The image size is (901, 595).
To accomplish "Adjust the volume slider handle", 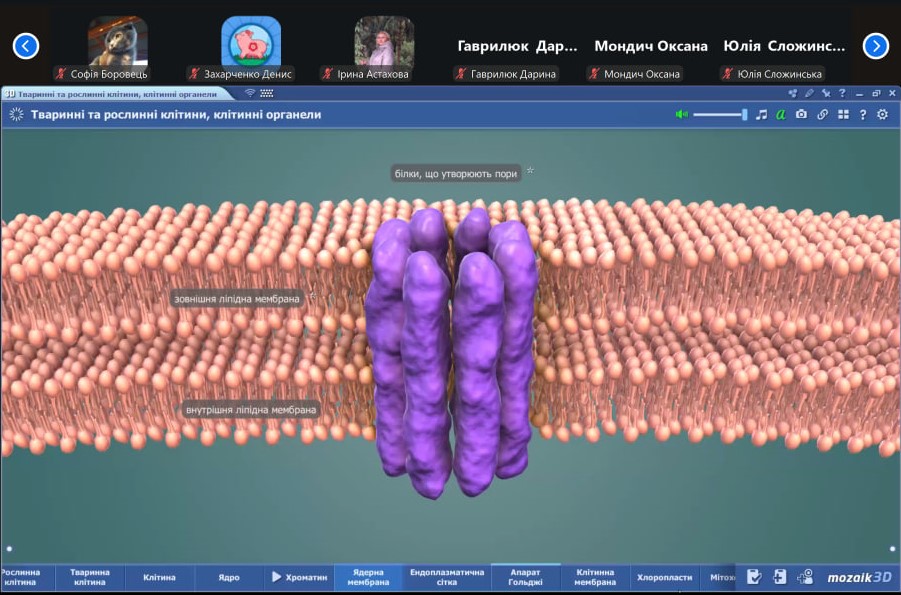I will click(x=744, y=114).
